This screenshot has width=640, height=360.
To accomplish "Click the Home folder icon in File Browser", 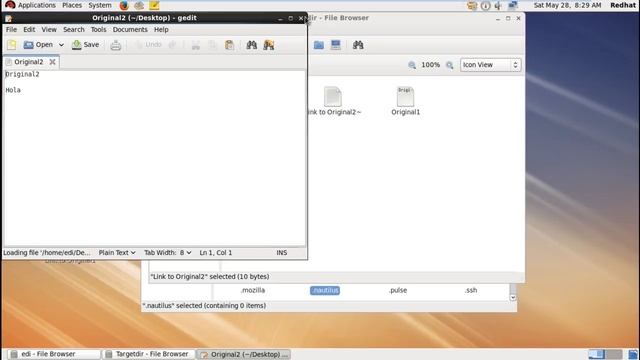I will 319,45.
